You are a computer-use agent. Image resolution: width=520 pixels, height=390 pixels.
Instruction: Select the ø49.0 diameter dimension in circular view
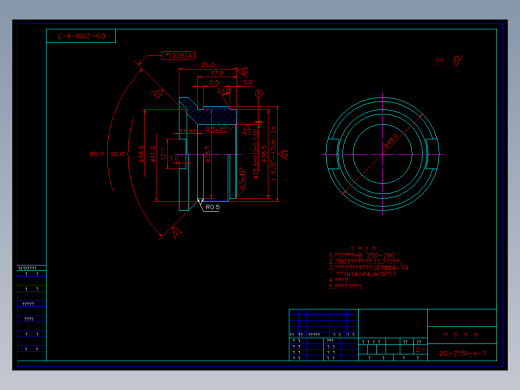coord(391,140)
